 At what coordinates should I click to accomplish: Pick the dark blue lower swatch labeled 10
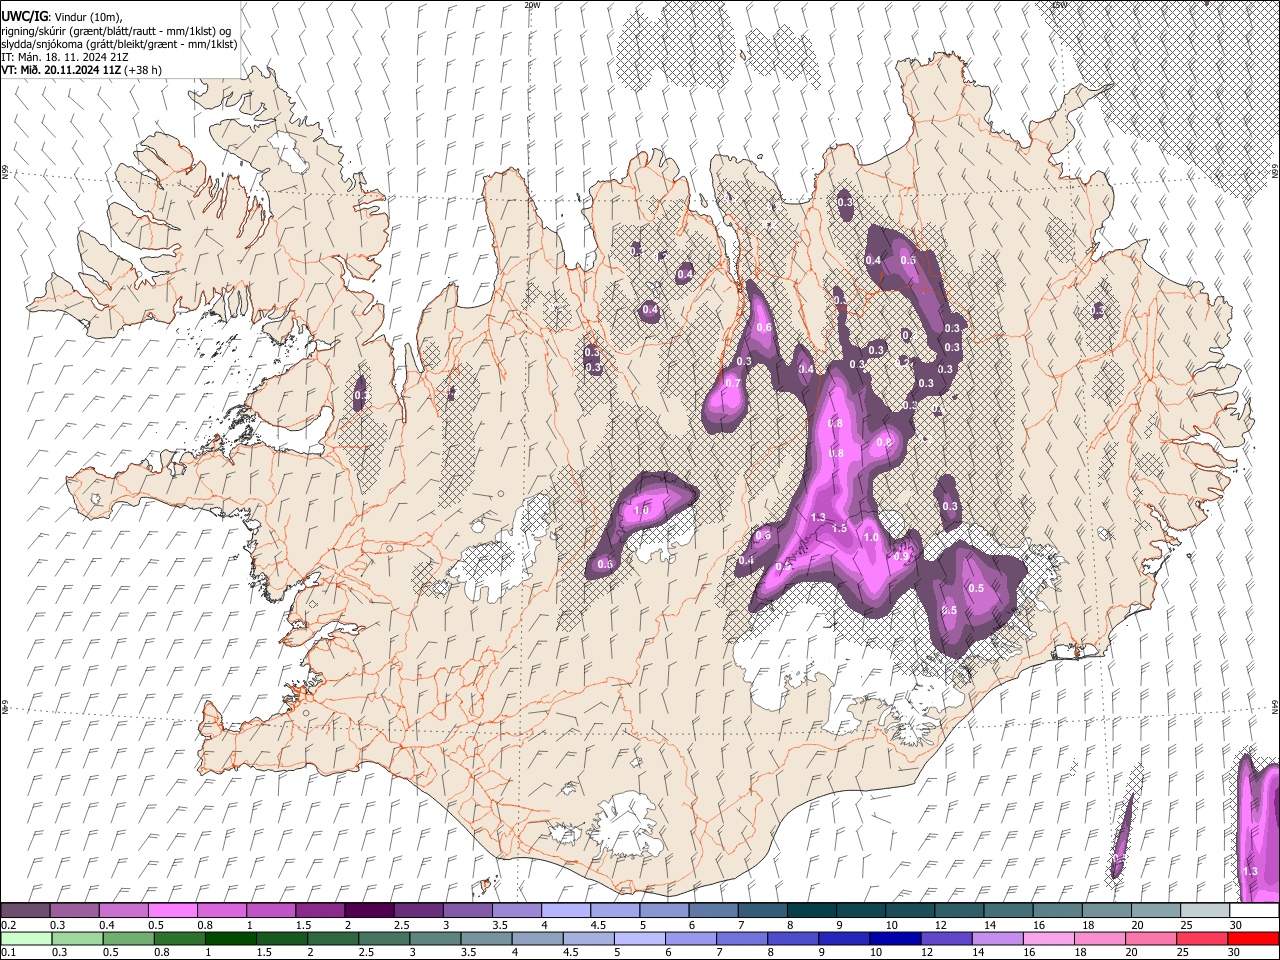click(895, 938)
